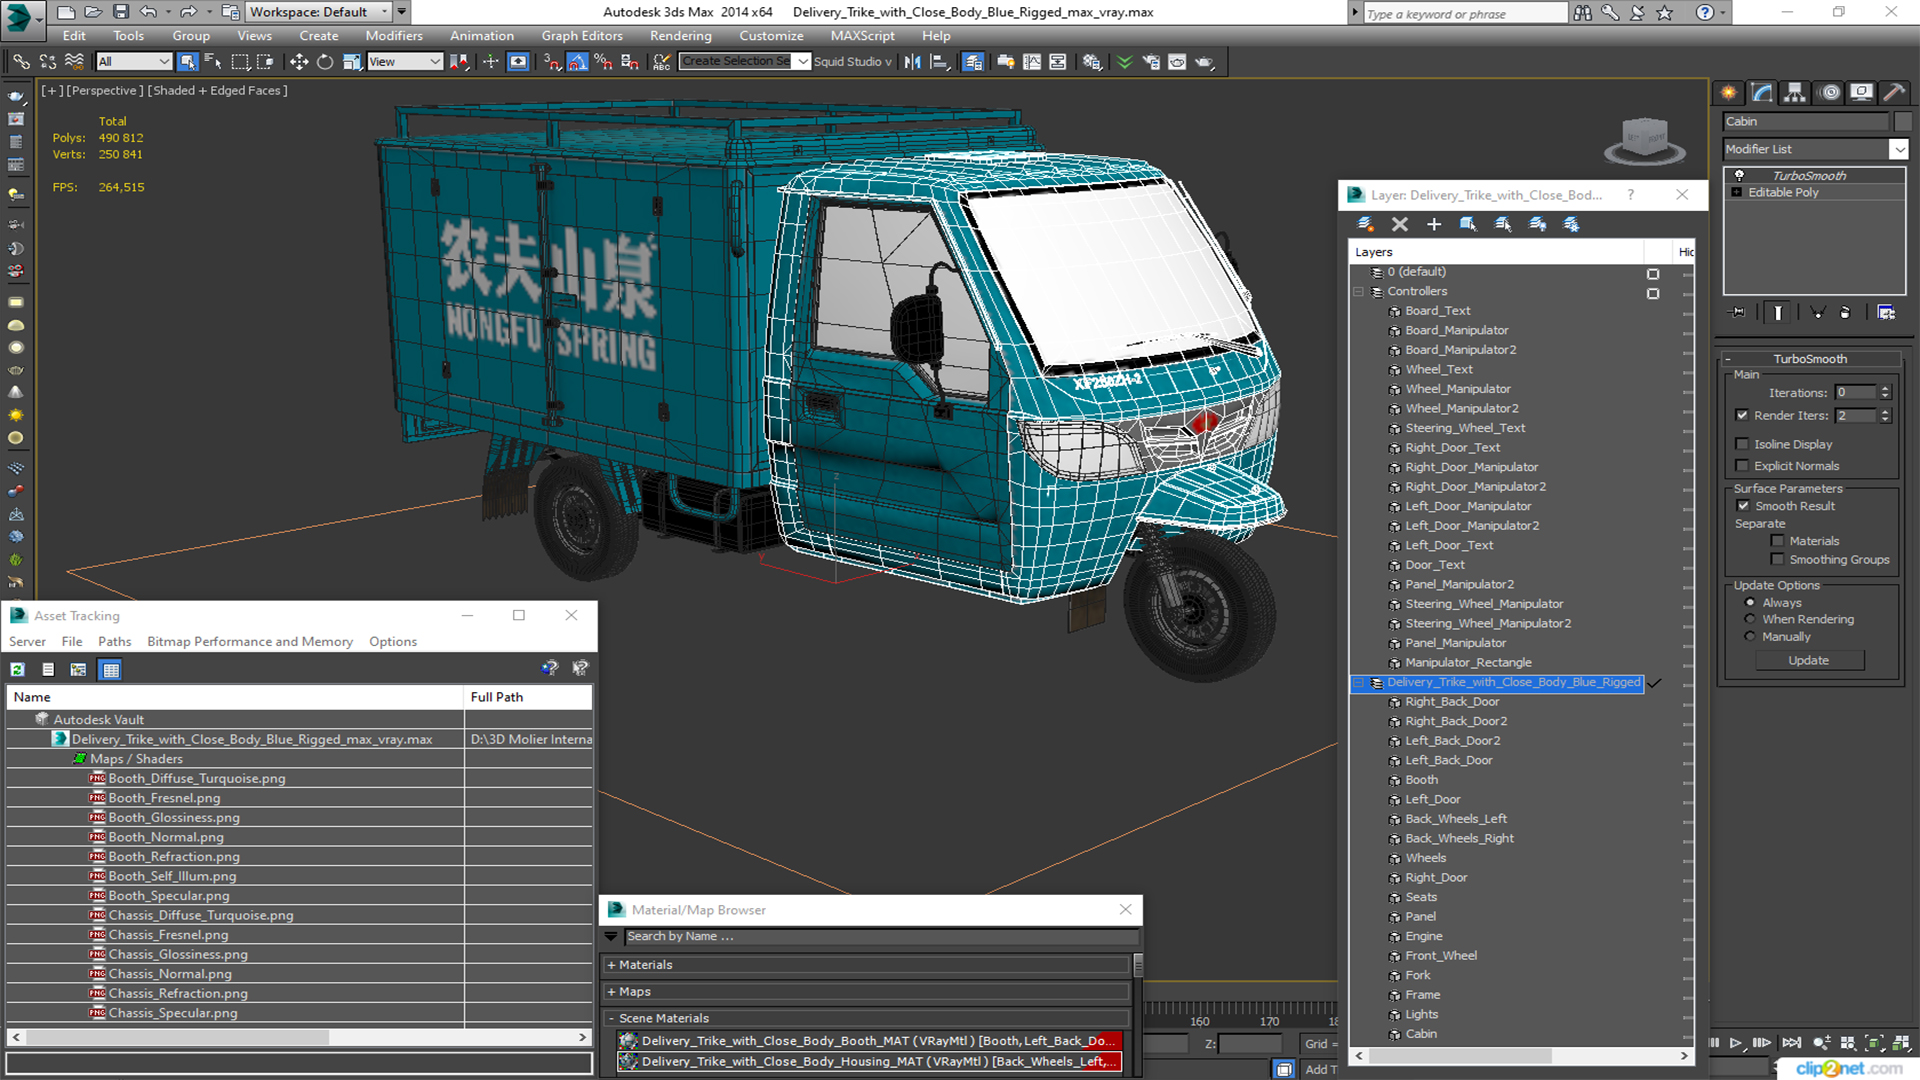Viewport: 1920px width, 1080px height.
Task: Click Delete layer X icon in Layer dialog
Action: click(x=1400, y=224)
